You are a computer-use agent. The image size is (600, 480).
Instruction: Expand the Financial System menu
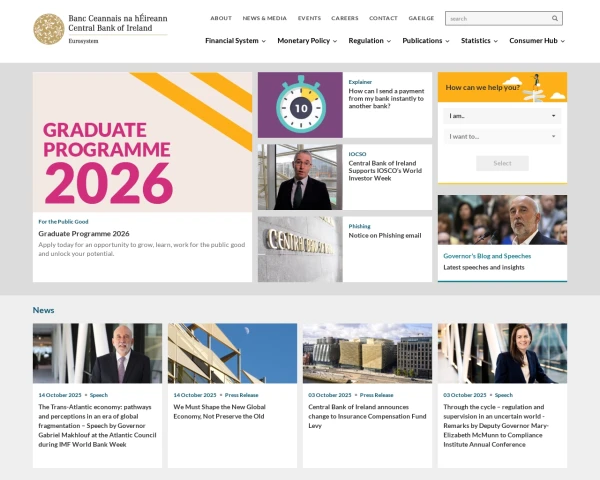pos(235,41)
